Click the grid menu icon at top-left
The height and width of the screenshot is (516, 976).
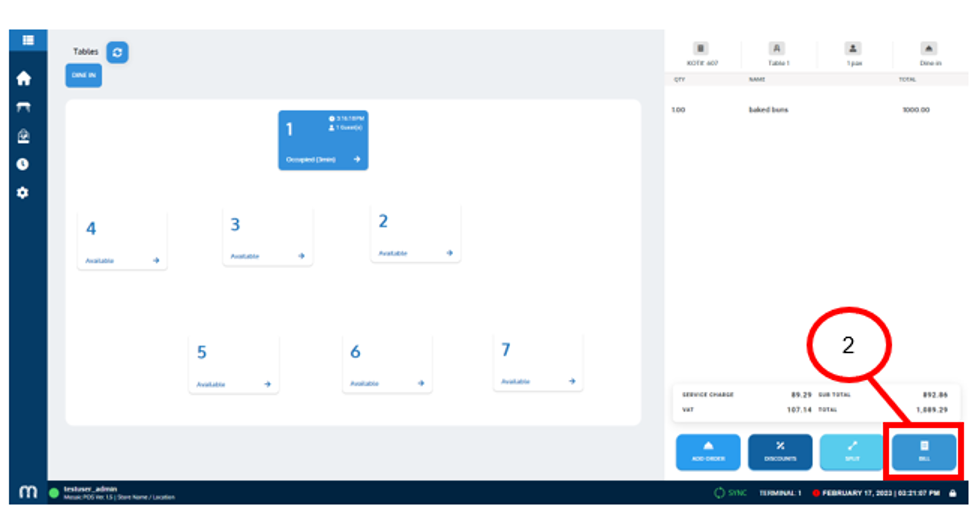pos(28,40)
